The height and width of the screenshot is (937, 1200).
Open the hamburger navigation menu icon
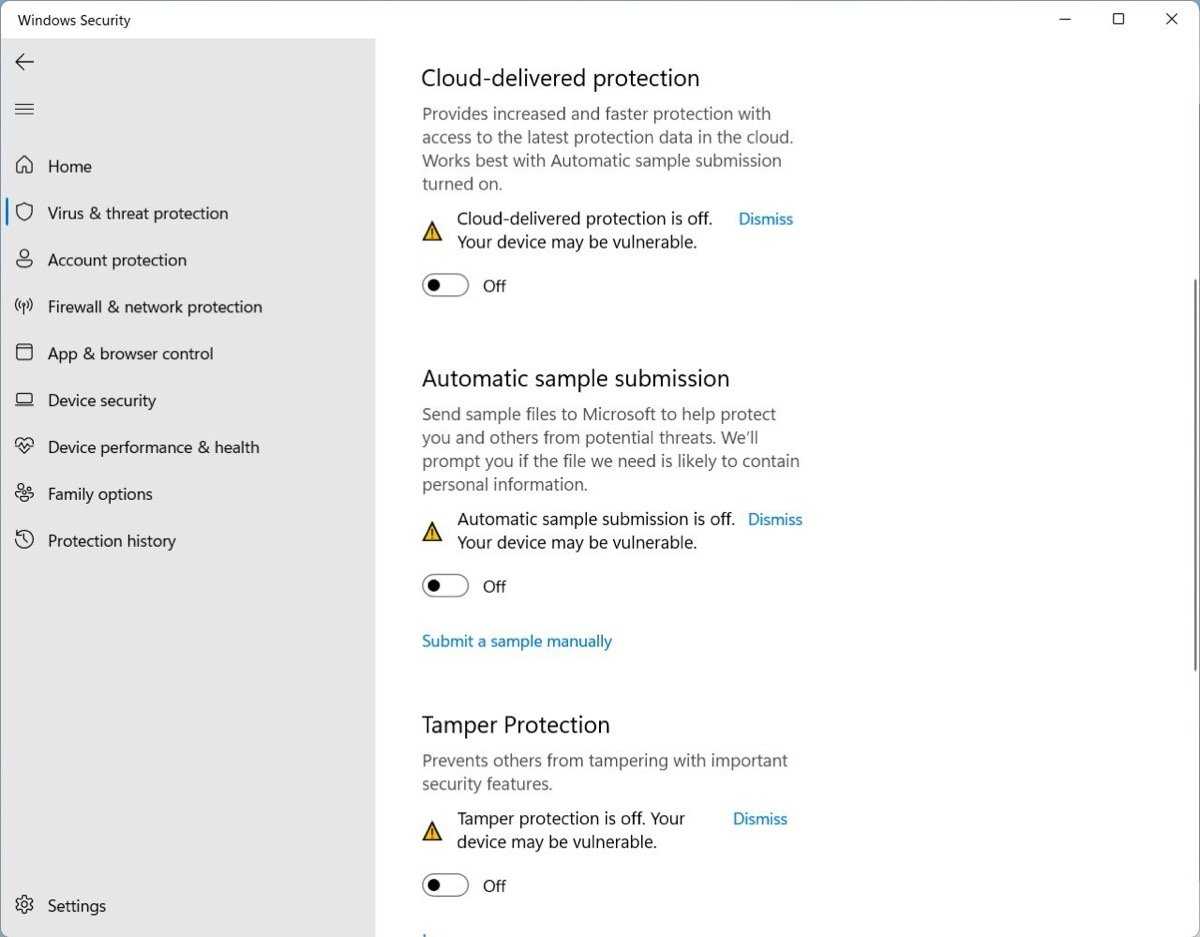point(25,109)
